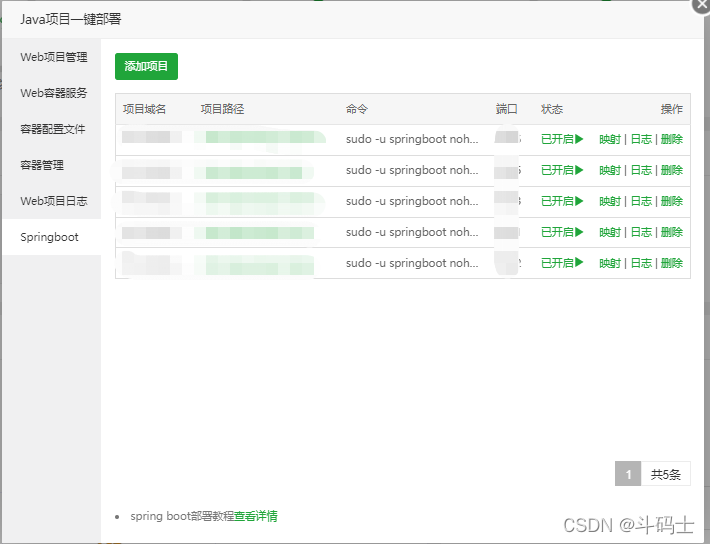710x544 pixels.
Task: Click the 状态 column header
Action: point(552,109)
